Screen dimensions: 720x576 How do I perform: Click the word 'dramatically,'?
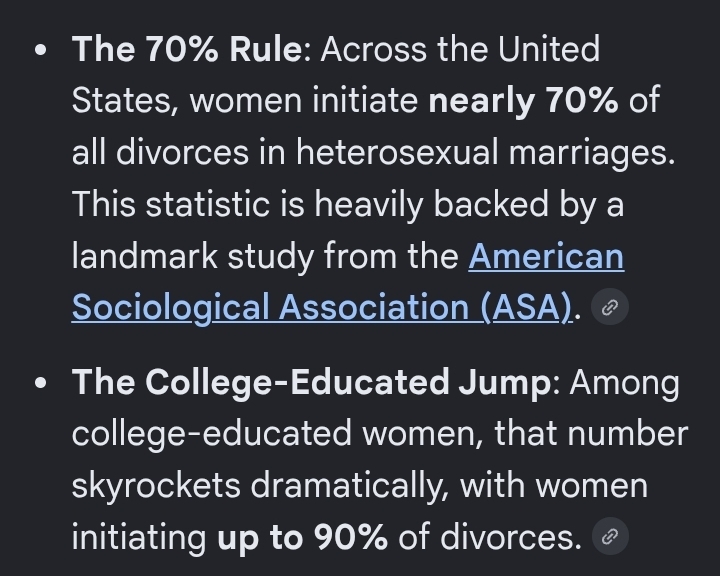pos(349,486)
